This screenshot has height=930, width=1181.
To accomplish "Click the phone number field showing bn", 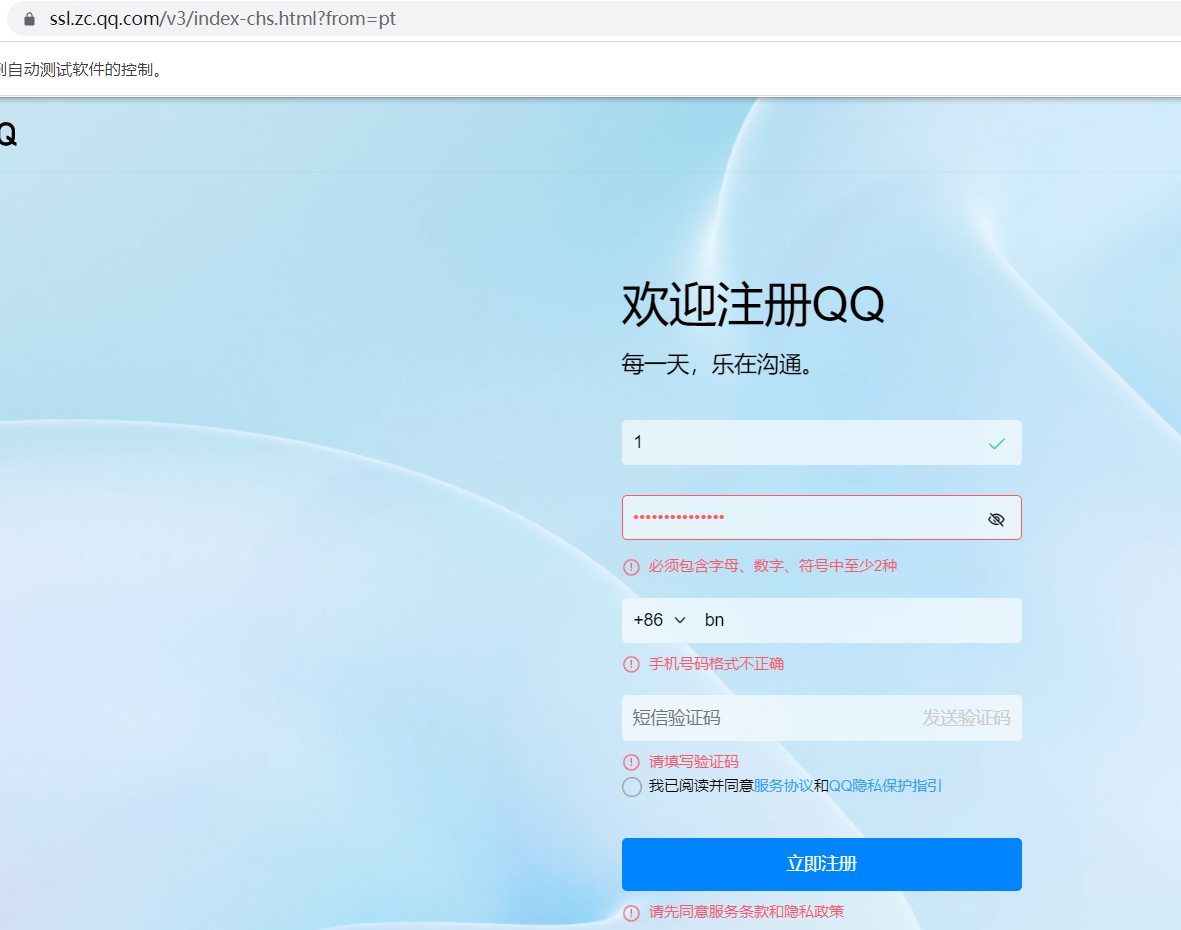I will coord(859,620).
